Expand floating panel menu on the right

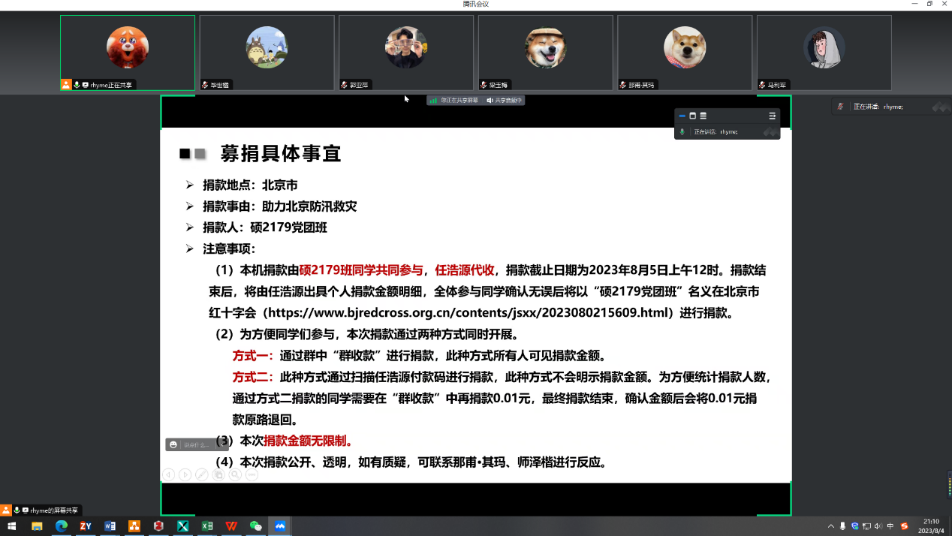772,116
